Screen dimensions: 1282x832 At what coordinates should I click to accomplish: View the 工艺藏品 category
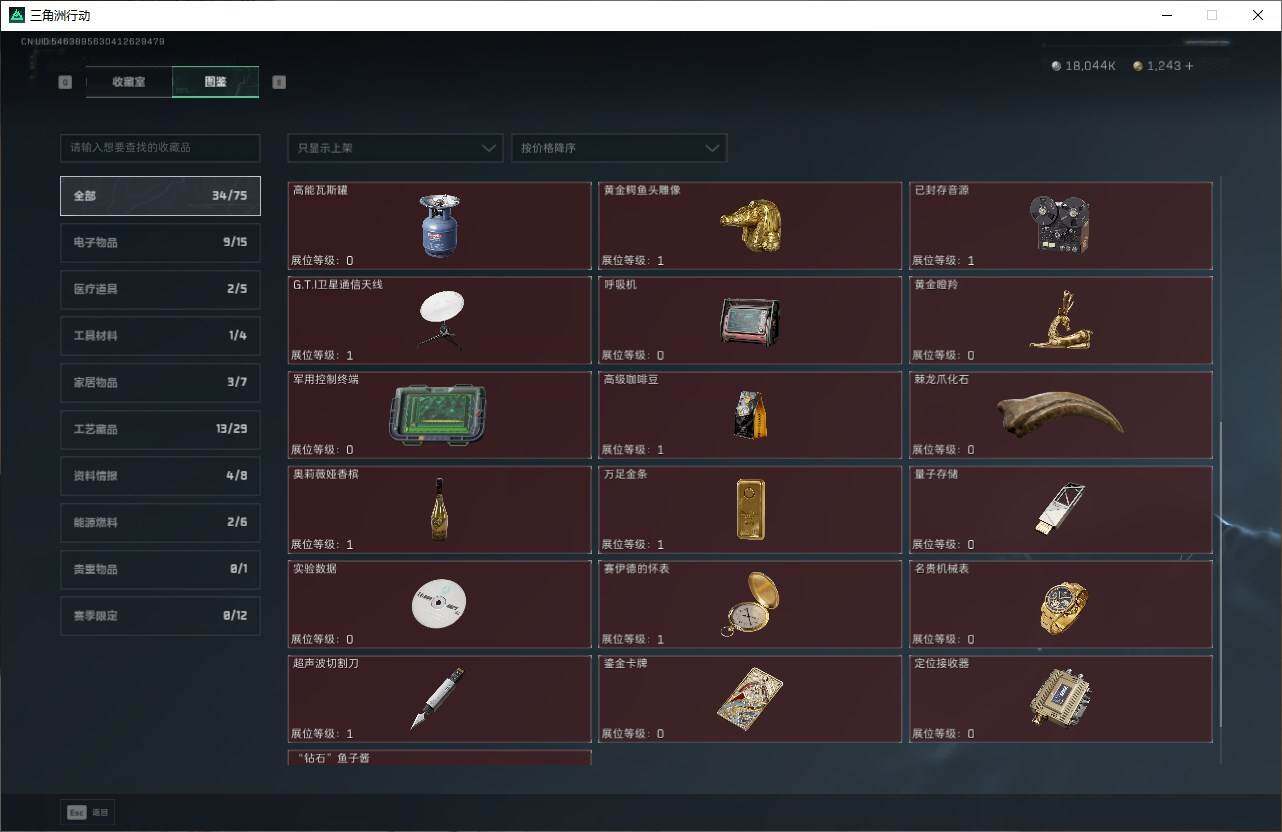pyautogui.click(x=160, y=429)
